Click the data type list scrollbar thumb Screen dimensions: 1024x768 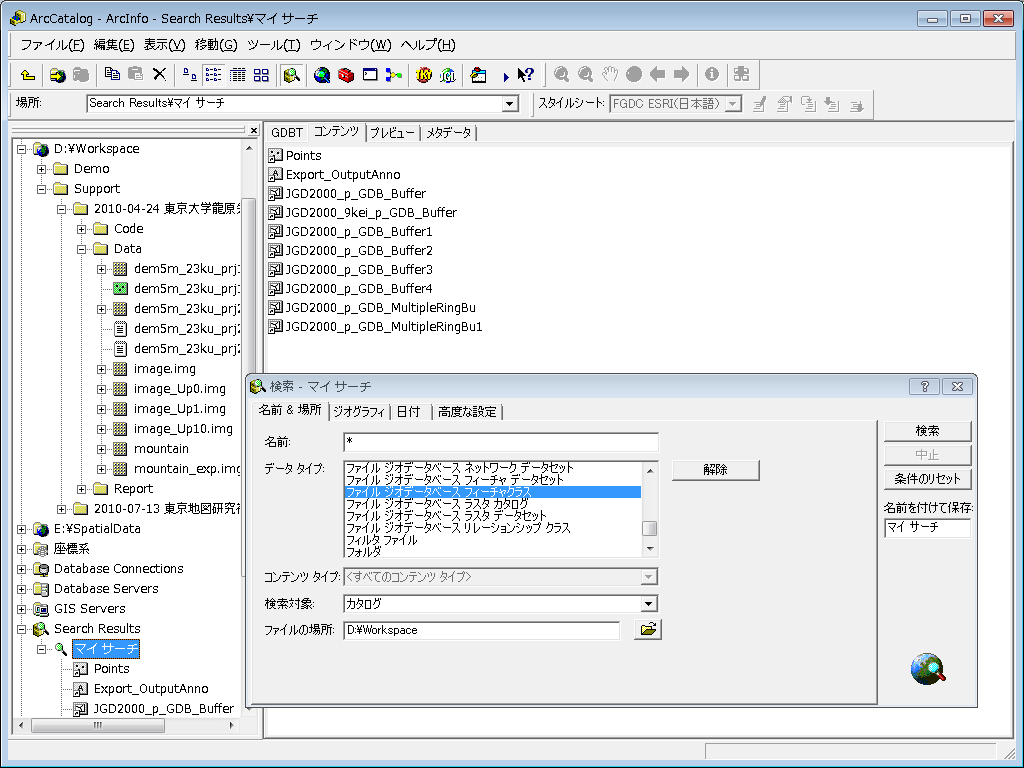click(650, 528)
